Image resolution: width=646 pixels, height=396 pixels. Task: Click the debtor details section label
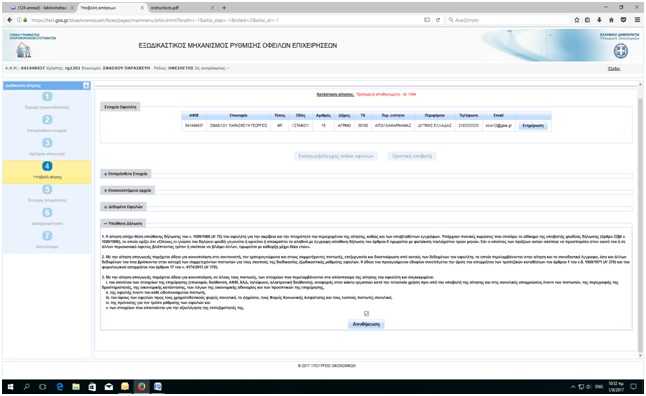tap(120, 107)
